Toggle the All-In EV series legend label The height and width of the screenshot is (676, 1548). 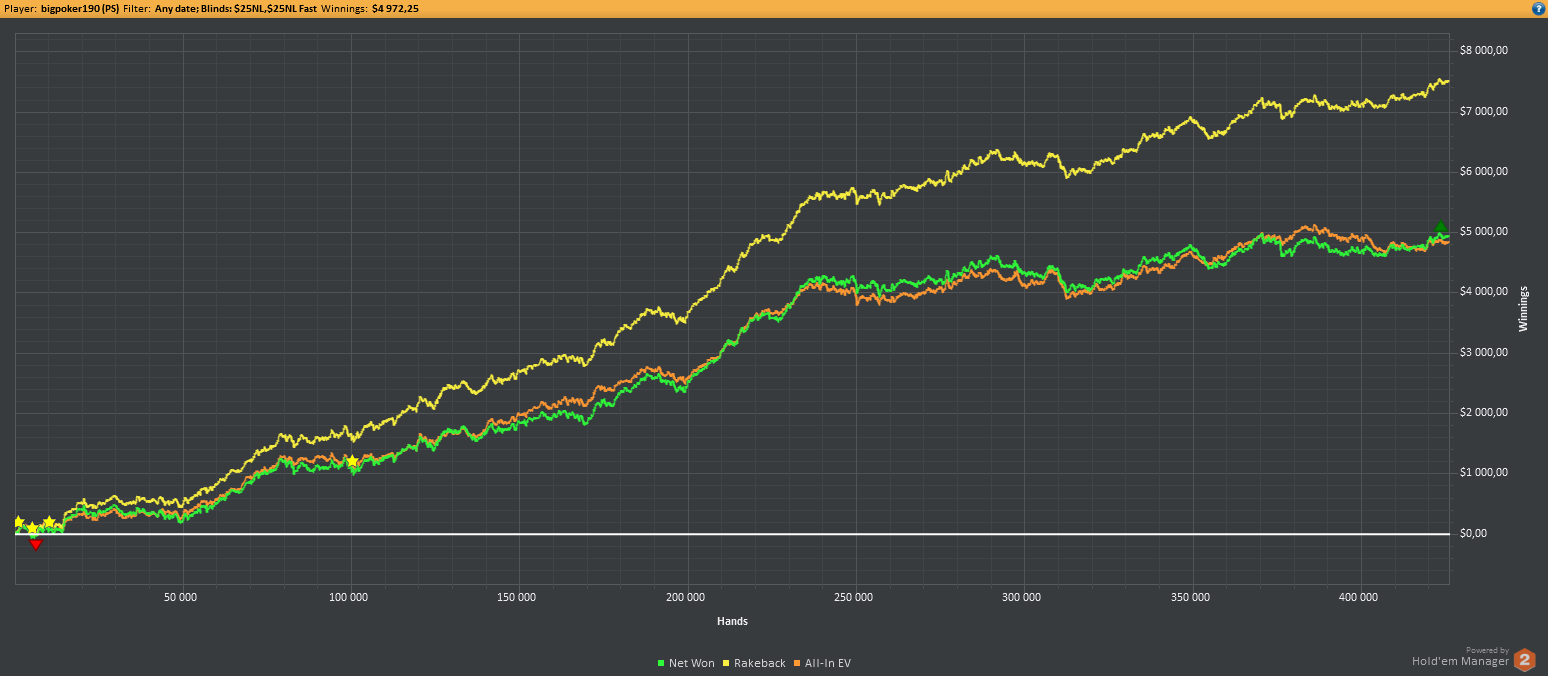(827, 663)
